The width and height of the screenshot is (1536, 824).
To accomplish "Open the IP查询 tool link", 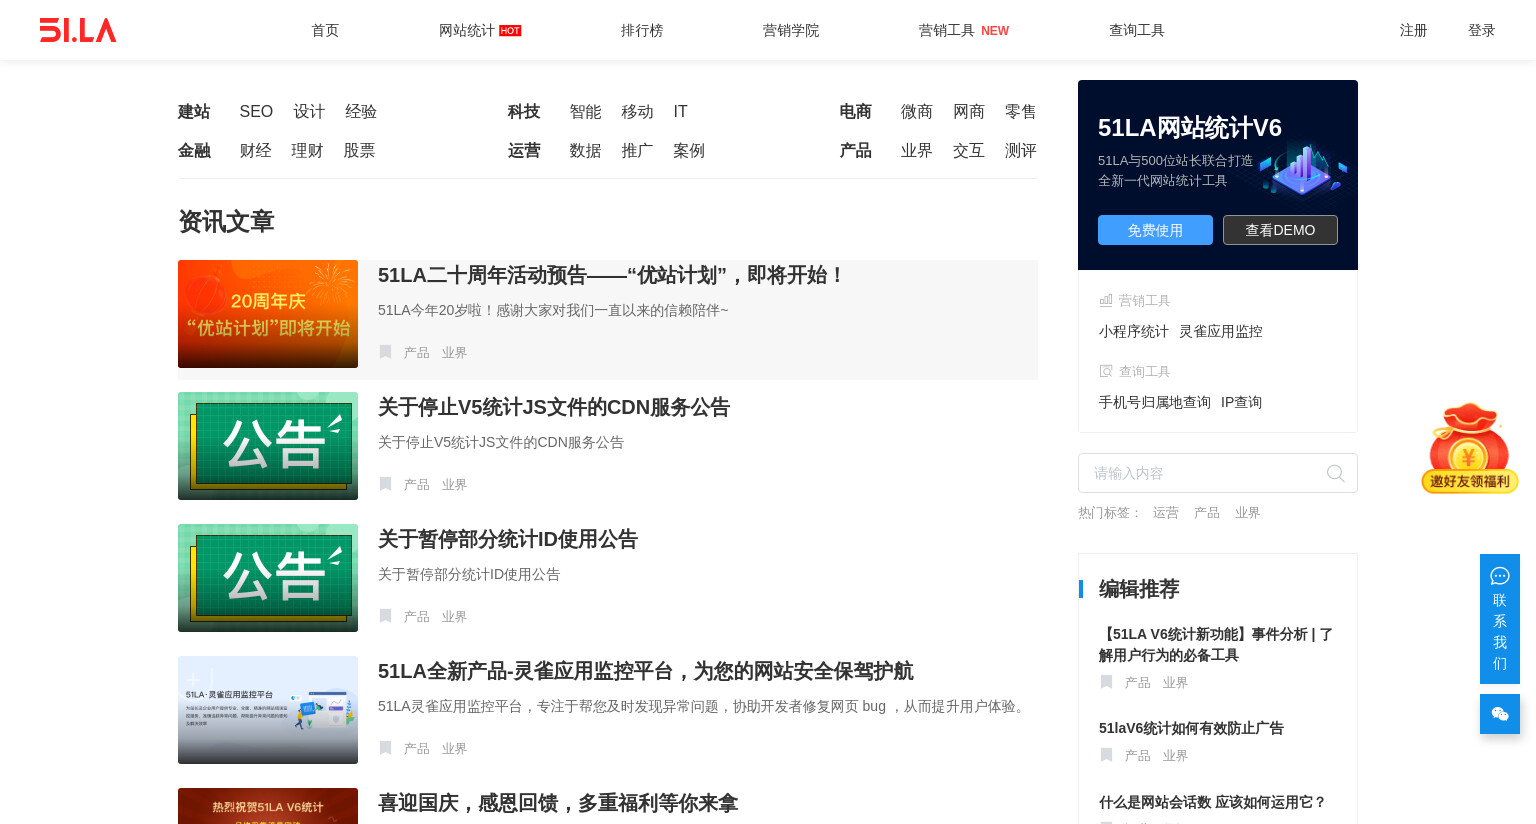I will (1241, 402).
